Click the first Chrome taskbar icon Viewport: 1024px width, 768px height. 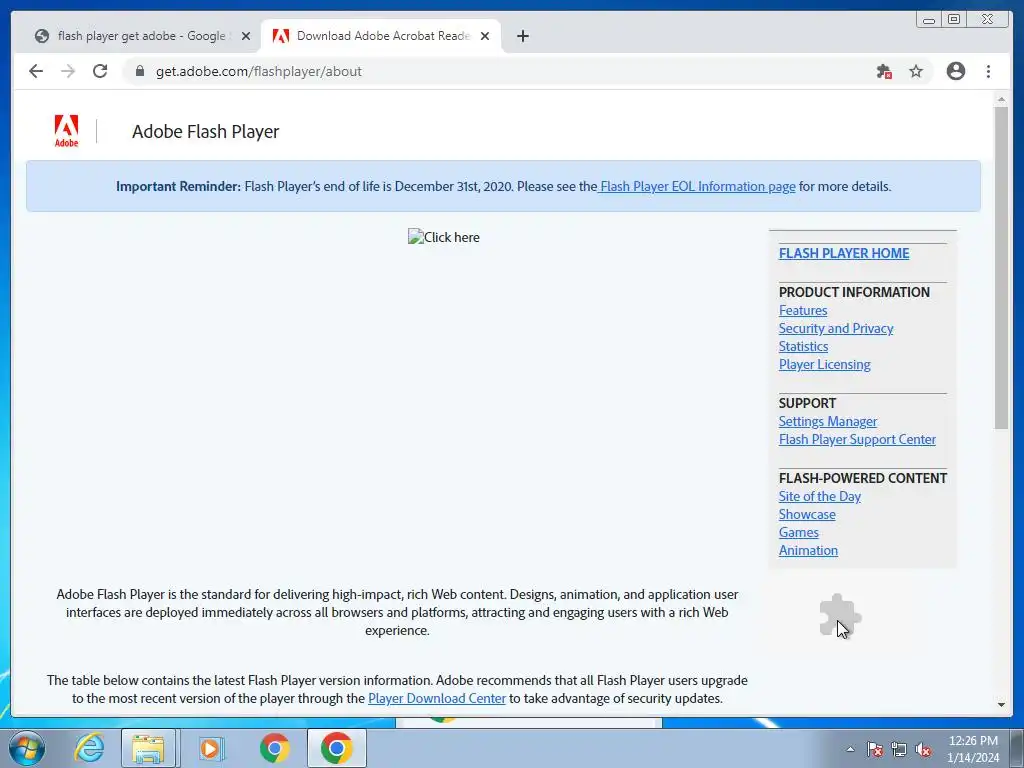(274, 748)
